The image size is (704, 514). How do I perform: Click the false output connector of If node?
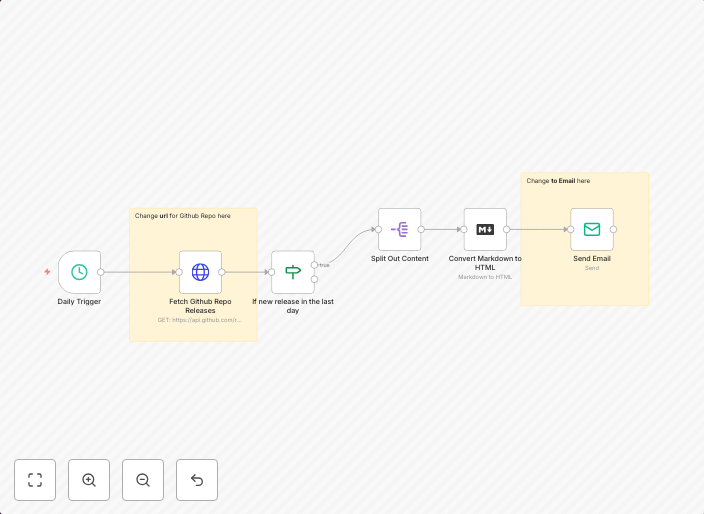coord(314,280)
